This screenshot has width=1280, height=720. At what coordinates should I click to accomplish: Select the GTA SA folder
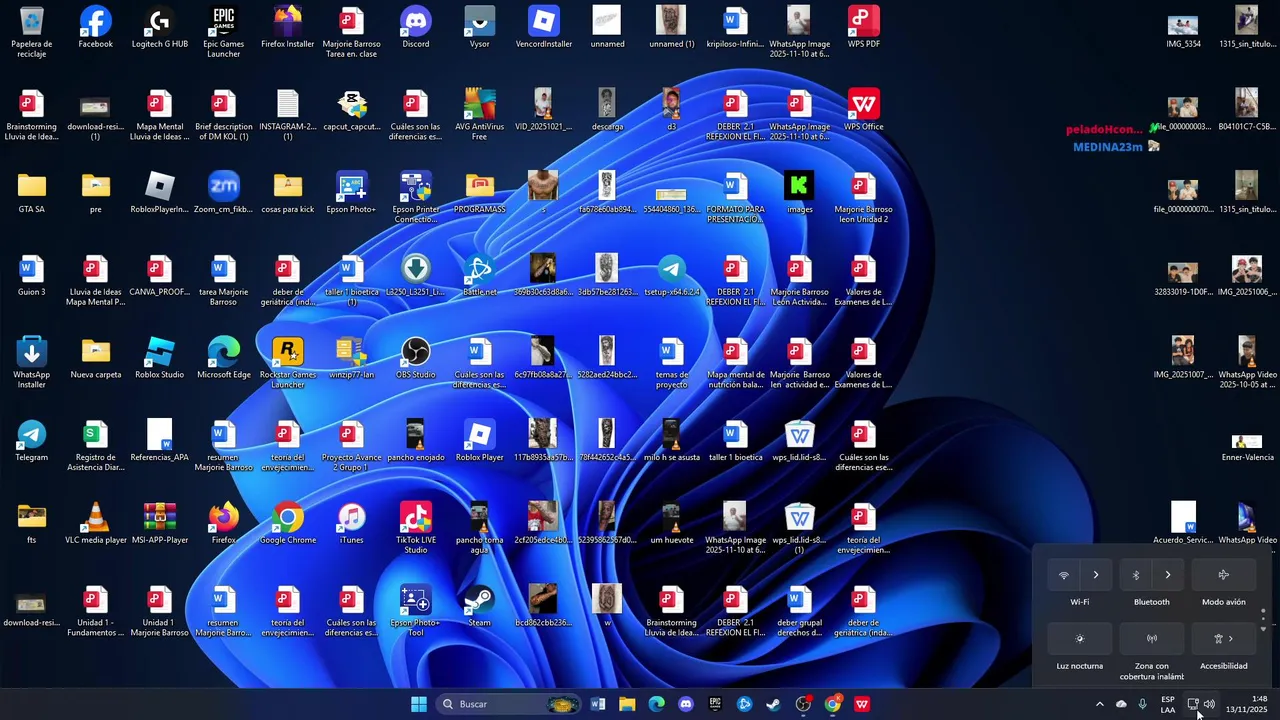pos(31,192)
